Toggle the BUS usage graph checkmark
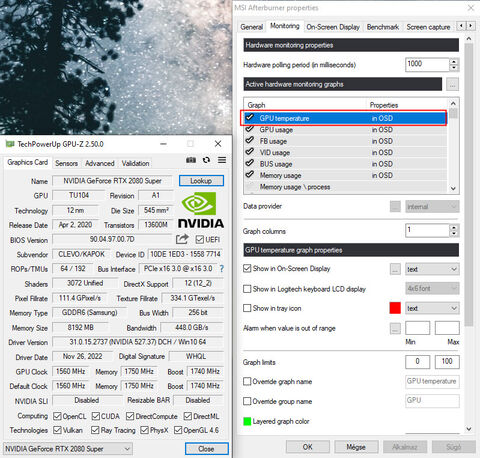Viewport: 480px width, 458px height. click(x=249, y=163)
